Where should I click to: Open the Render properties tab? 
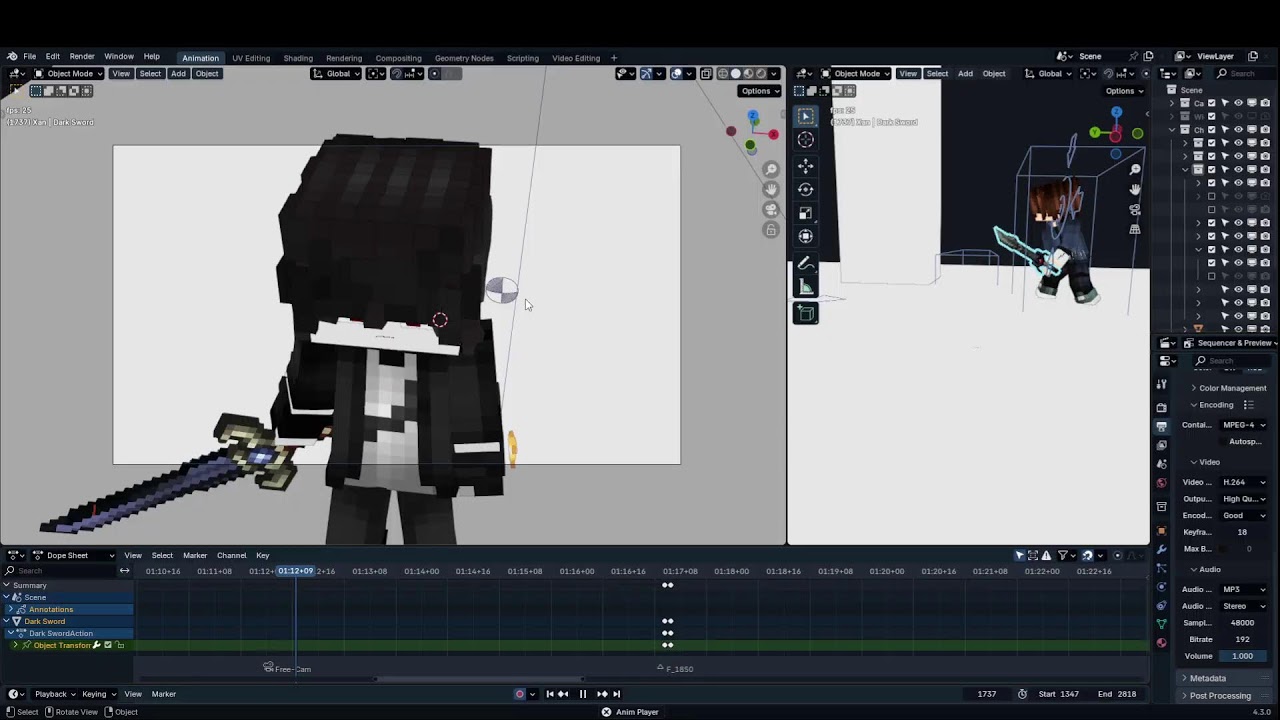pos(1161,407)
